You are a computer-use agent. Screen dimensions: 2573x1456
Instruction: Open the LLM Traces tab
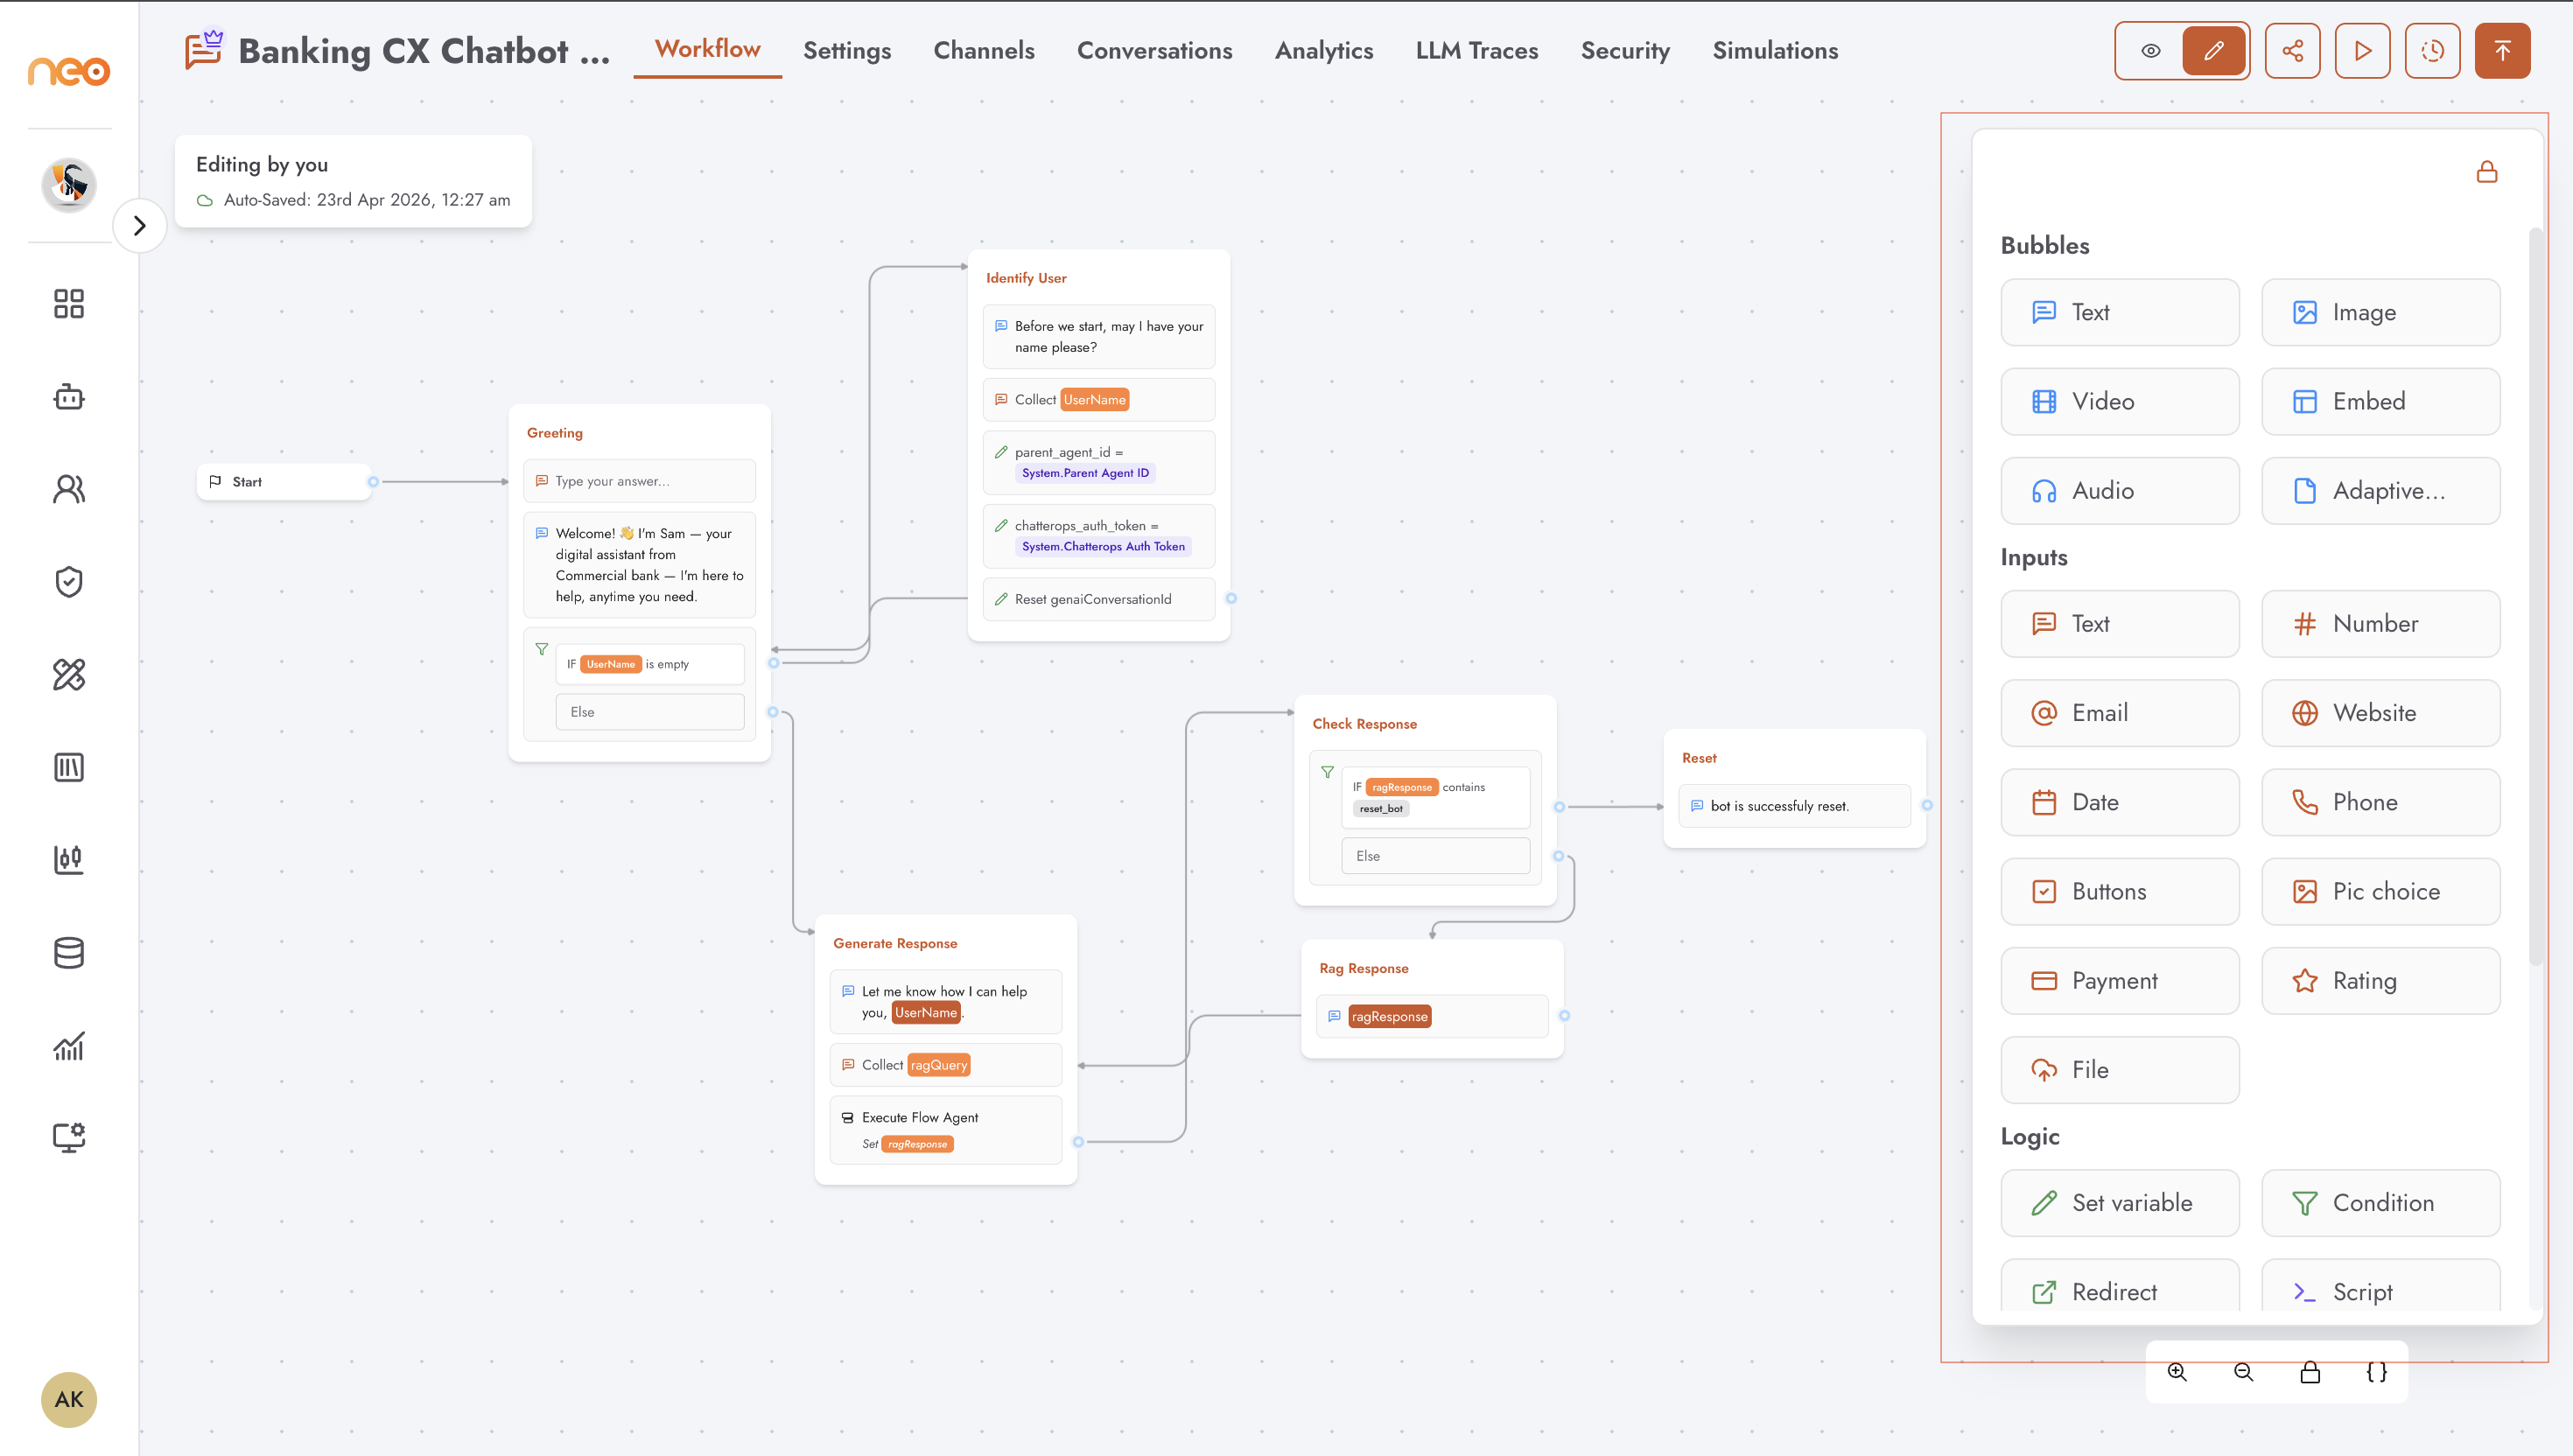[x=1477, y=50]
